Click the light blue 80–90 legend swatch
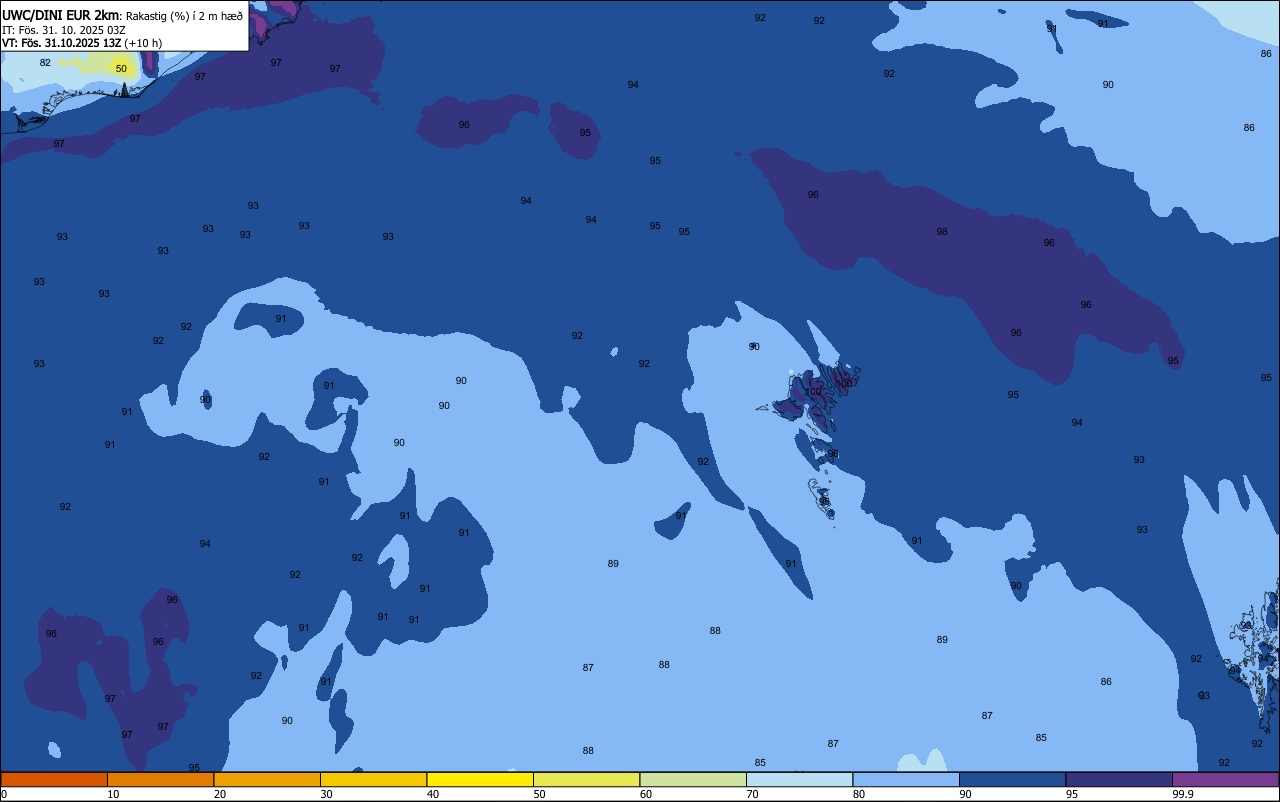The height and width of the screenshot is (802, 1280). (906, 779)
